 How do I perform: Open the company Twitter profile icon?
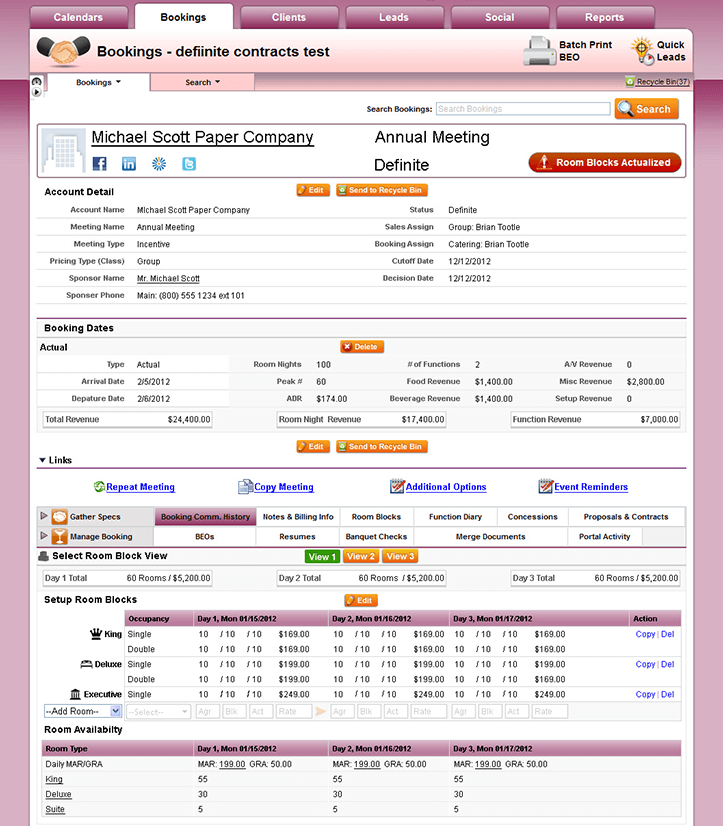click(189, 164)
